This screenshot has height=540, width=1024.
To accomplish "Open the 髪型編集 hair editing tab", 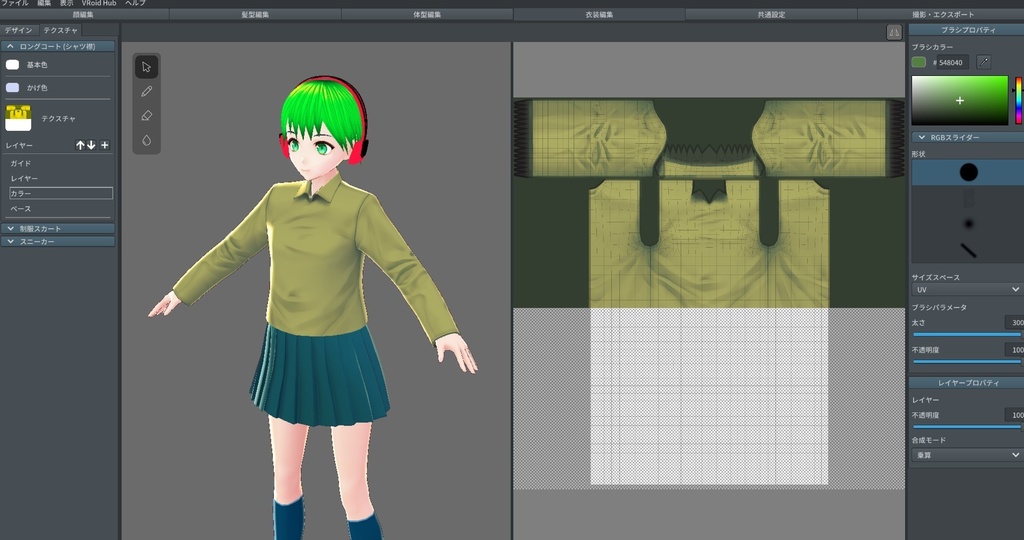I will click(x=255, y=14).
